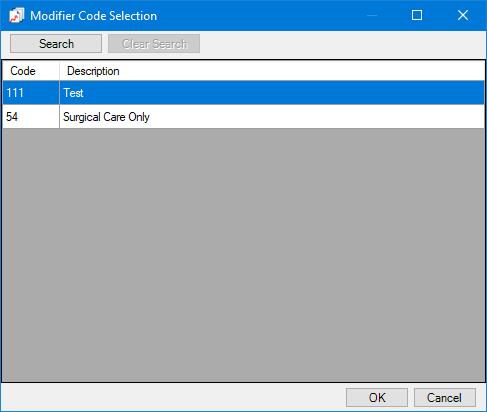This screenshot has width=487, height=412.
Task: Click the Search button
Action: 56,44
